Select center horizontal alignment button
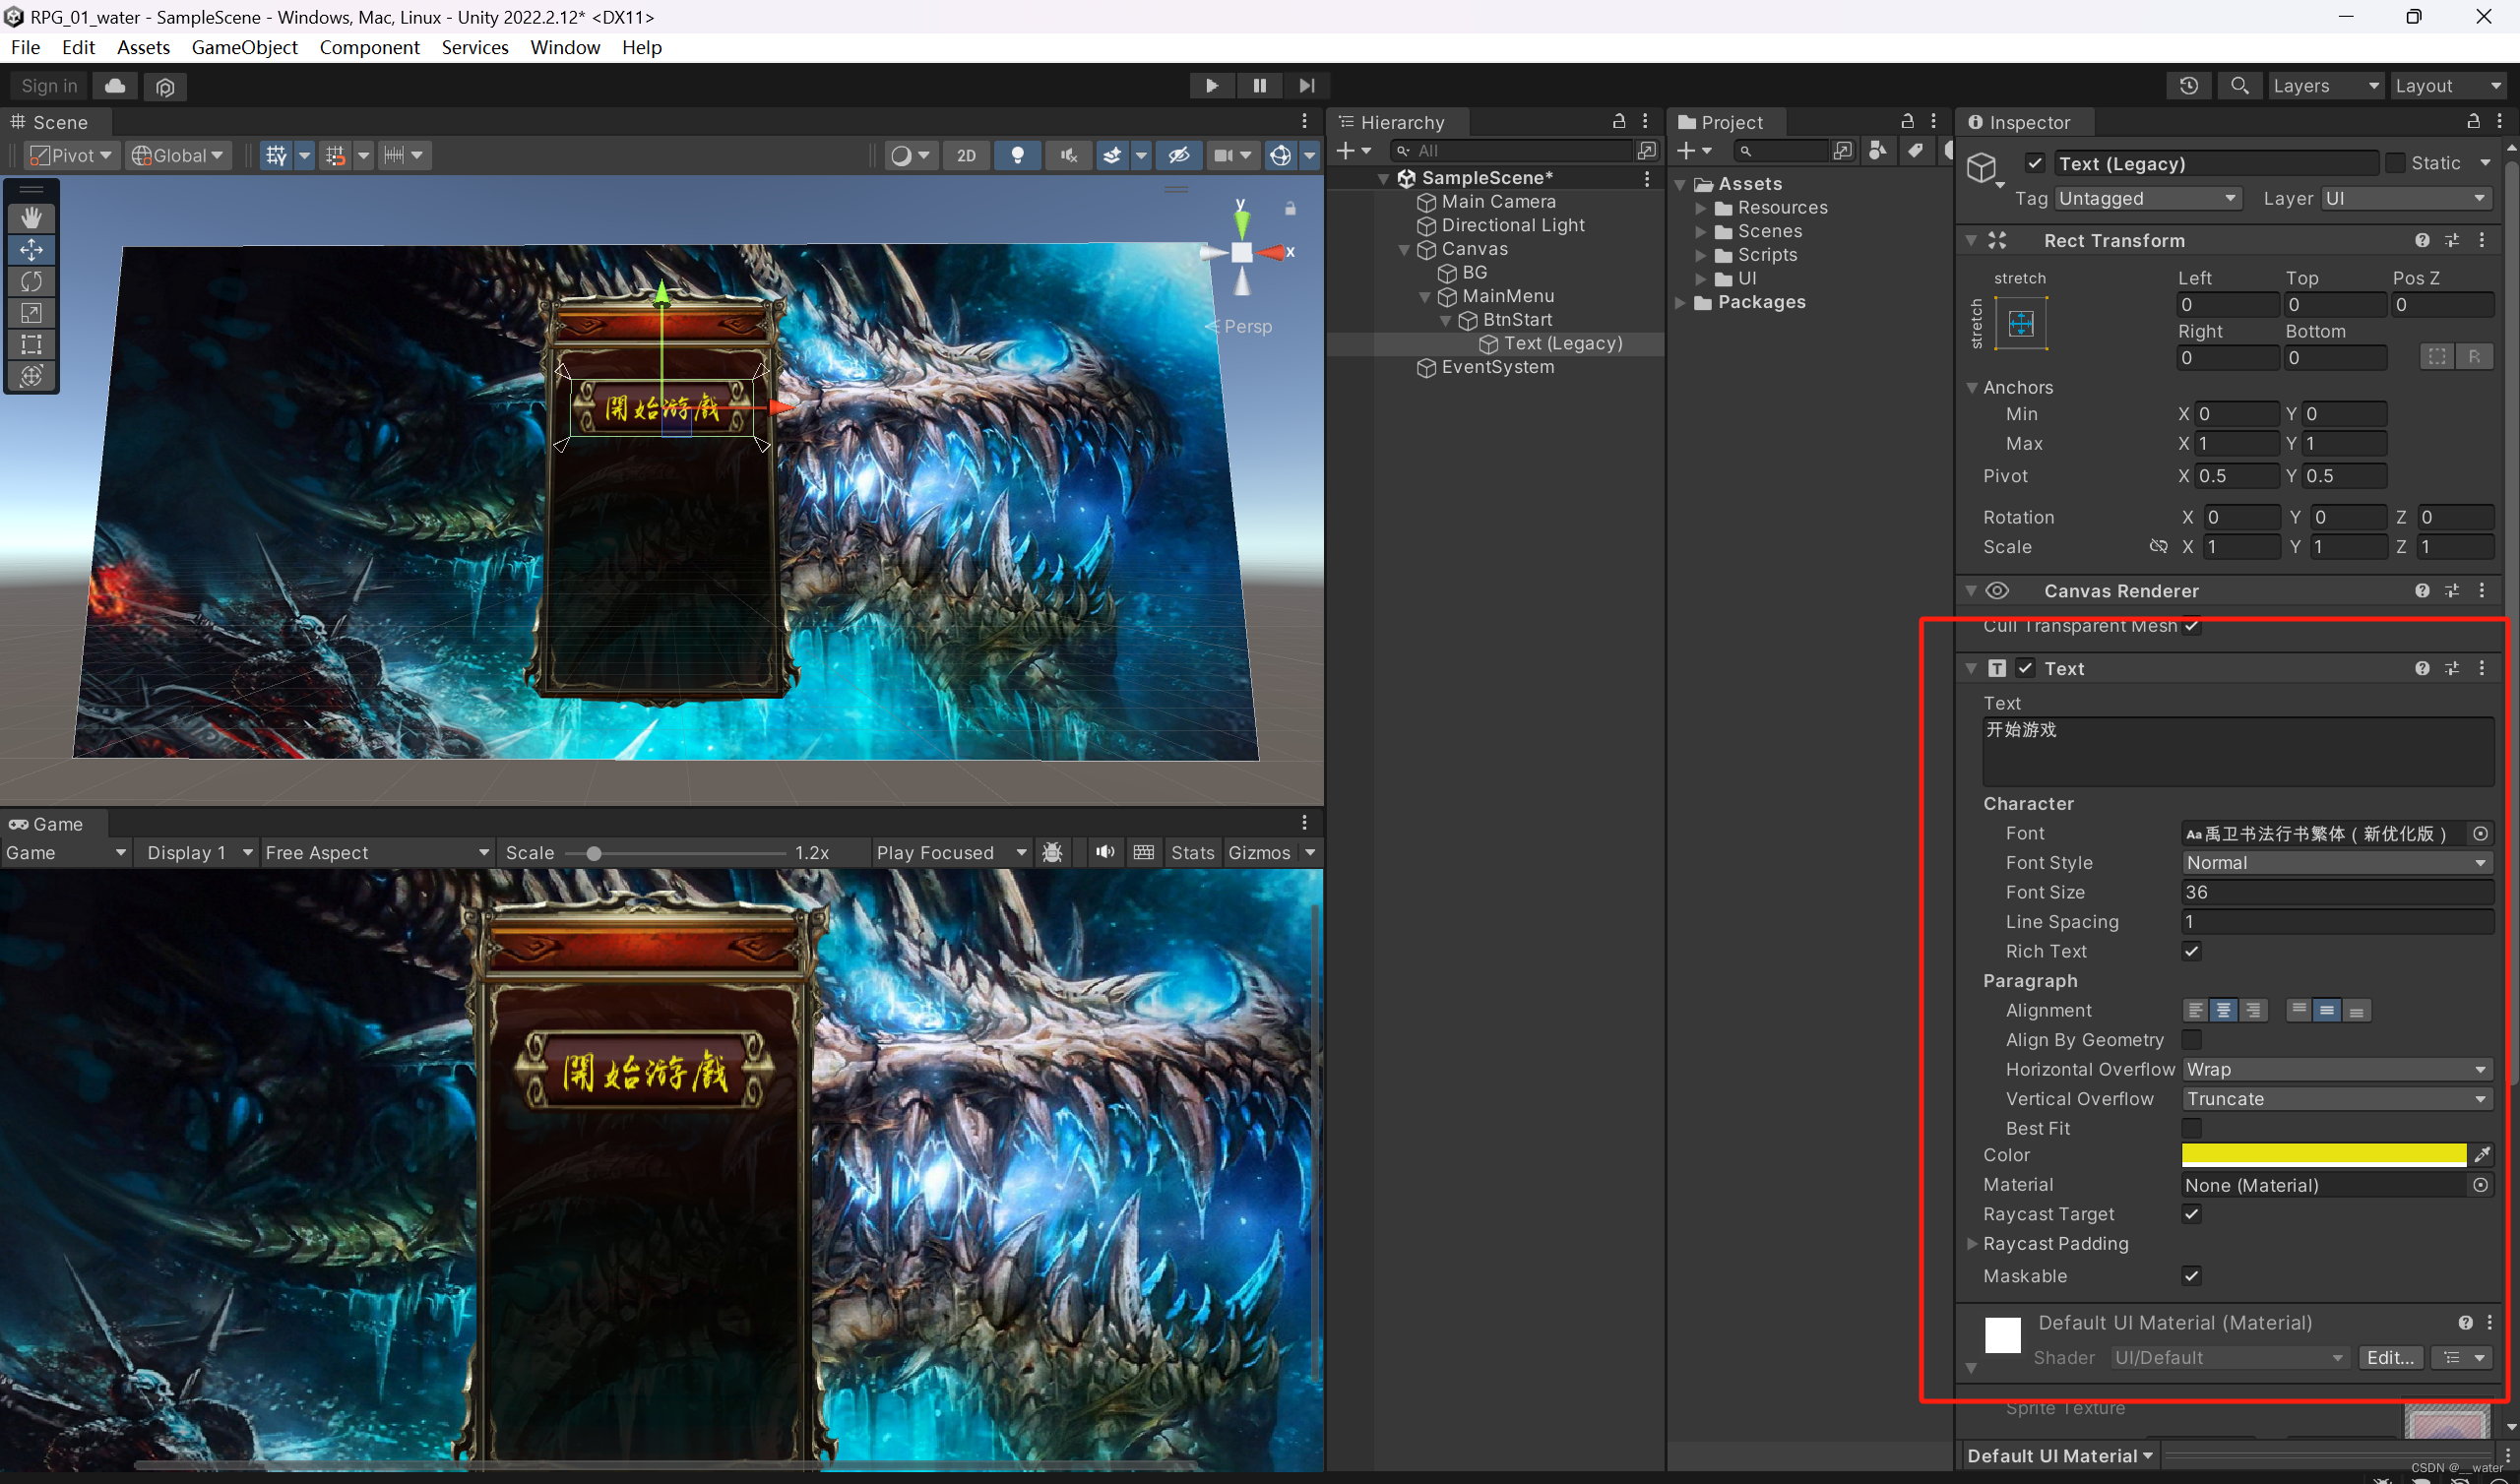 coord(2223,1011)
